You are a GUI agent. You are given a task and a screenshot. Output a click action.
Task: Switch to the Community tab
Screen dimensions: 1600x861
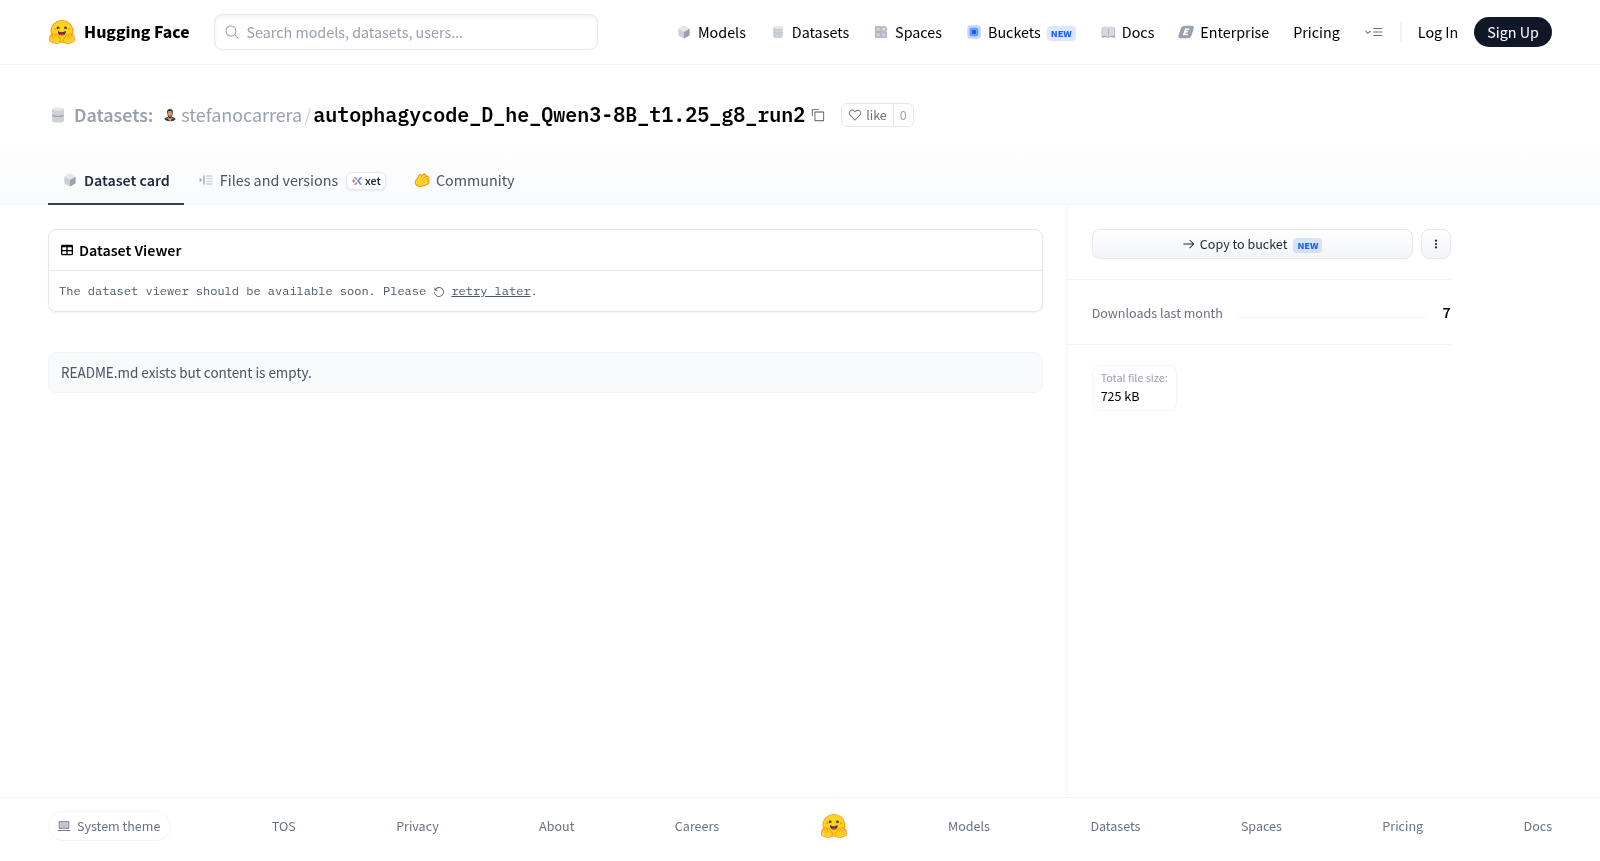click(x=464, y=181)
